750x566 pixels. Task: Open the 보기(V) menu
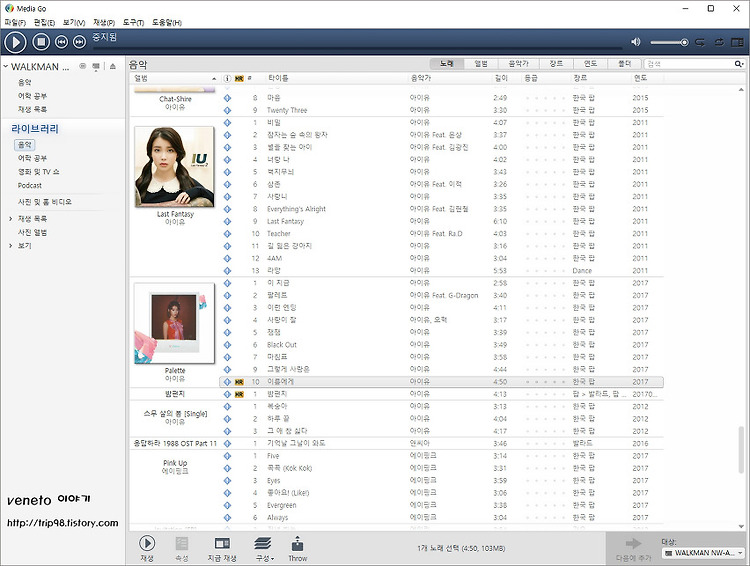(74, 22)
